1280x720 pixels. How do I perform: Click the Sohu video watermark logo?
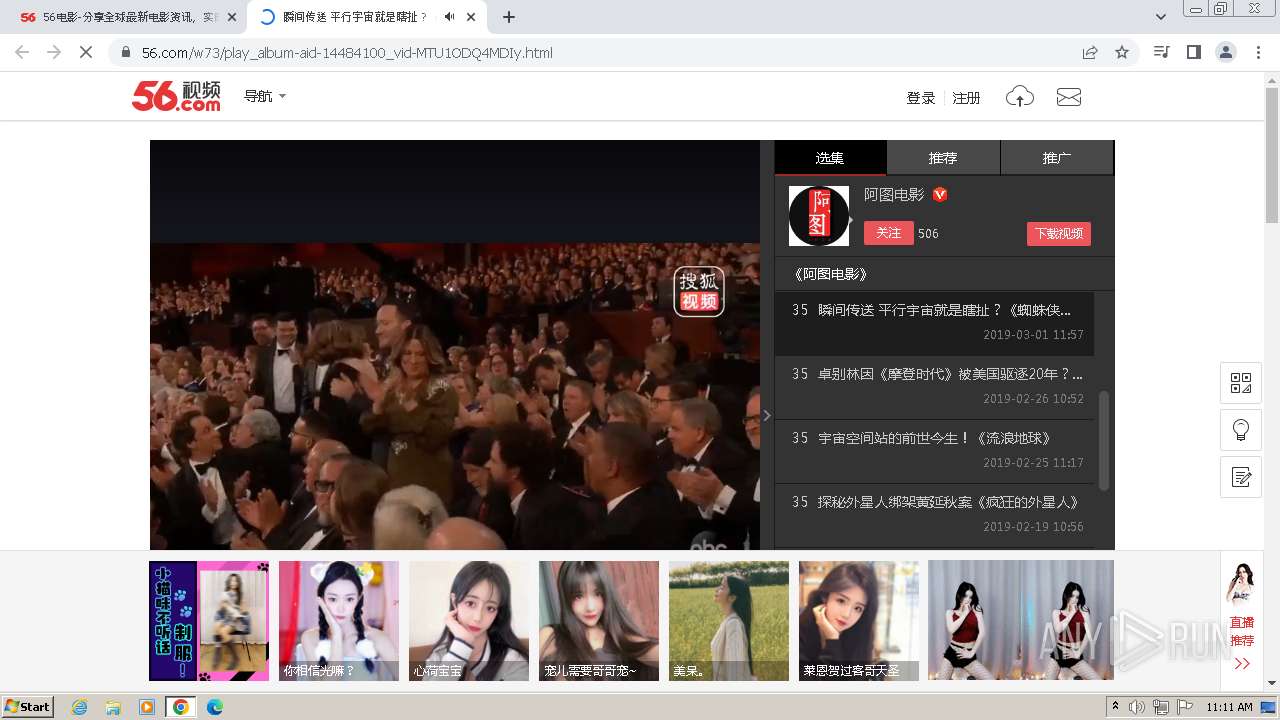click(699, 291)
